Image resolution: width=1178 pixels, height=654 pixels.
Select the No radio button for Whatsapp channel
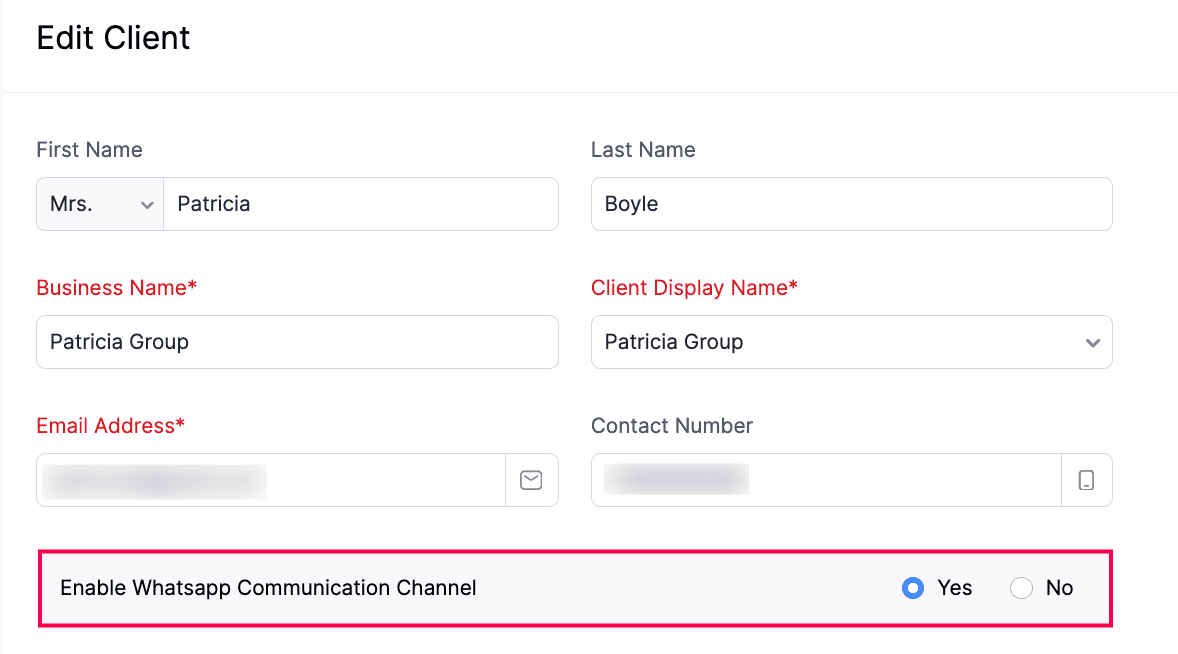1021,588
